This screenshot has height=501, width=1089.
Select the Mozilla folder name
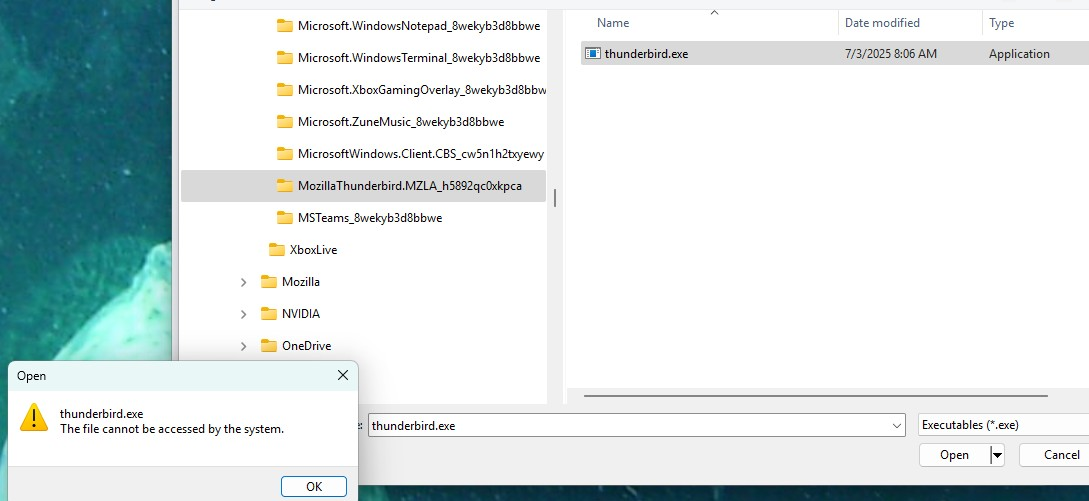click(x=301, y=281)
